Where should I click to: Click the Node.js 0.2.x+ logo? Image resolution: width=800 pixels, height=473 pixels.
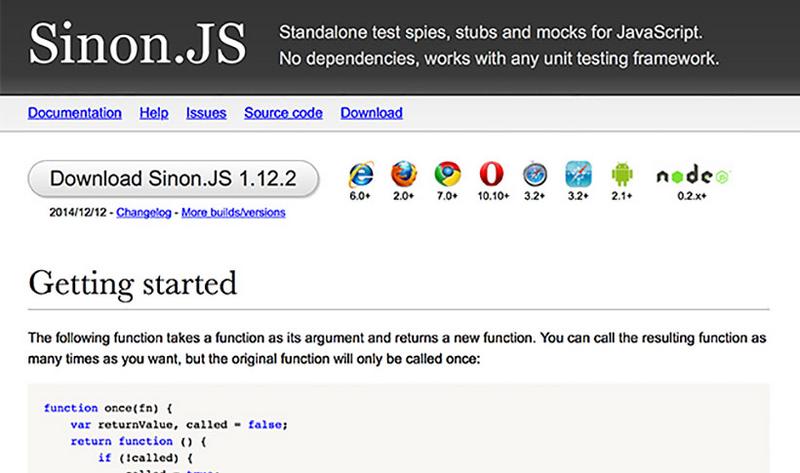(693, 176)
